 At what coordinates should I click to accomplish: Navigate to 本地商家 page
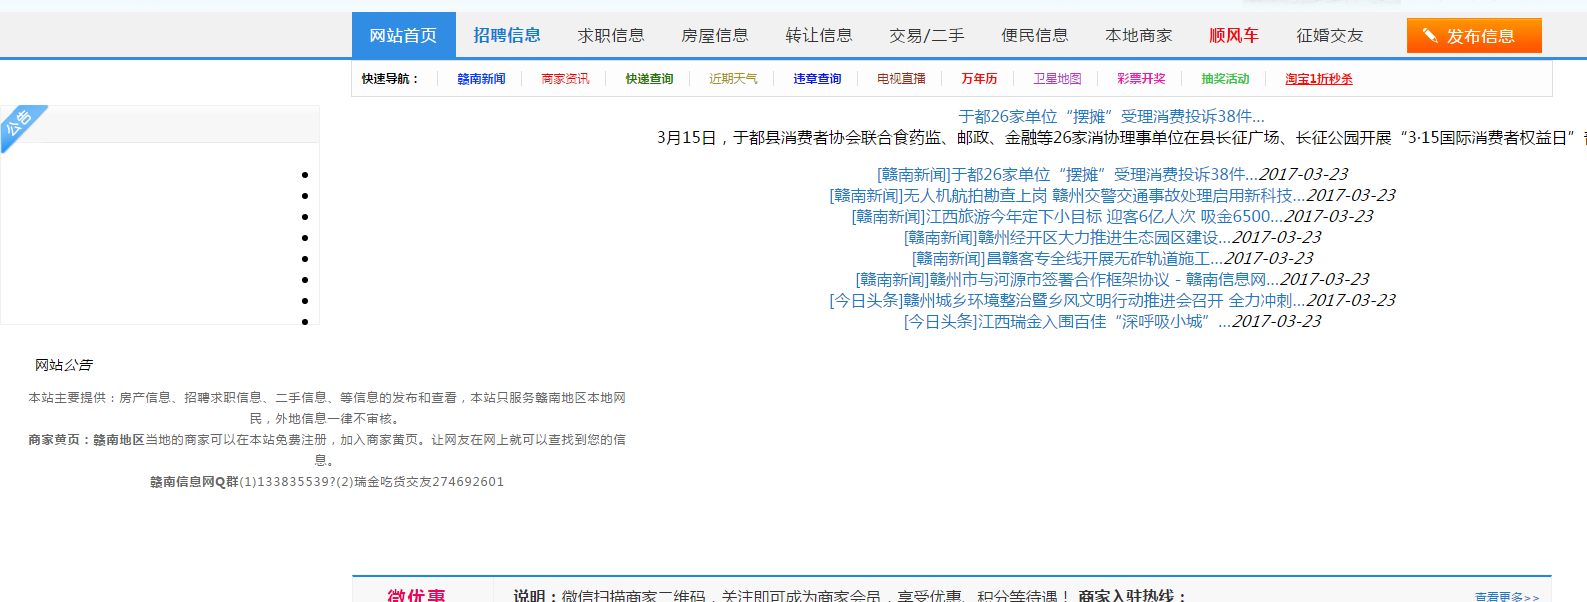[1139, 36]
